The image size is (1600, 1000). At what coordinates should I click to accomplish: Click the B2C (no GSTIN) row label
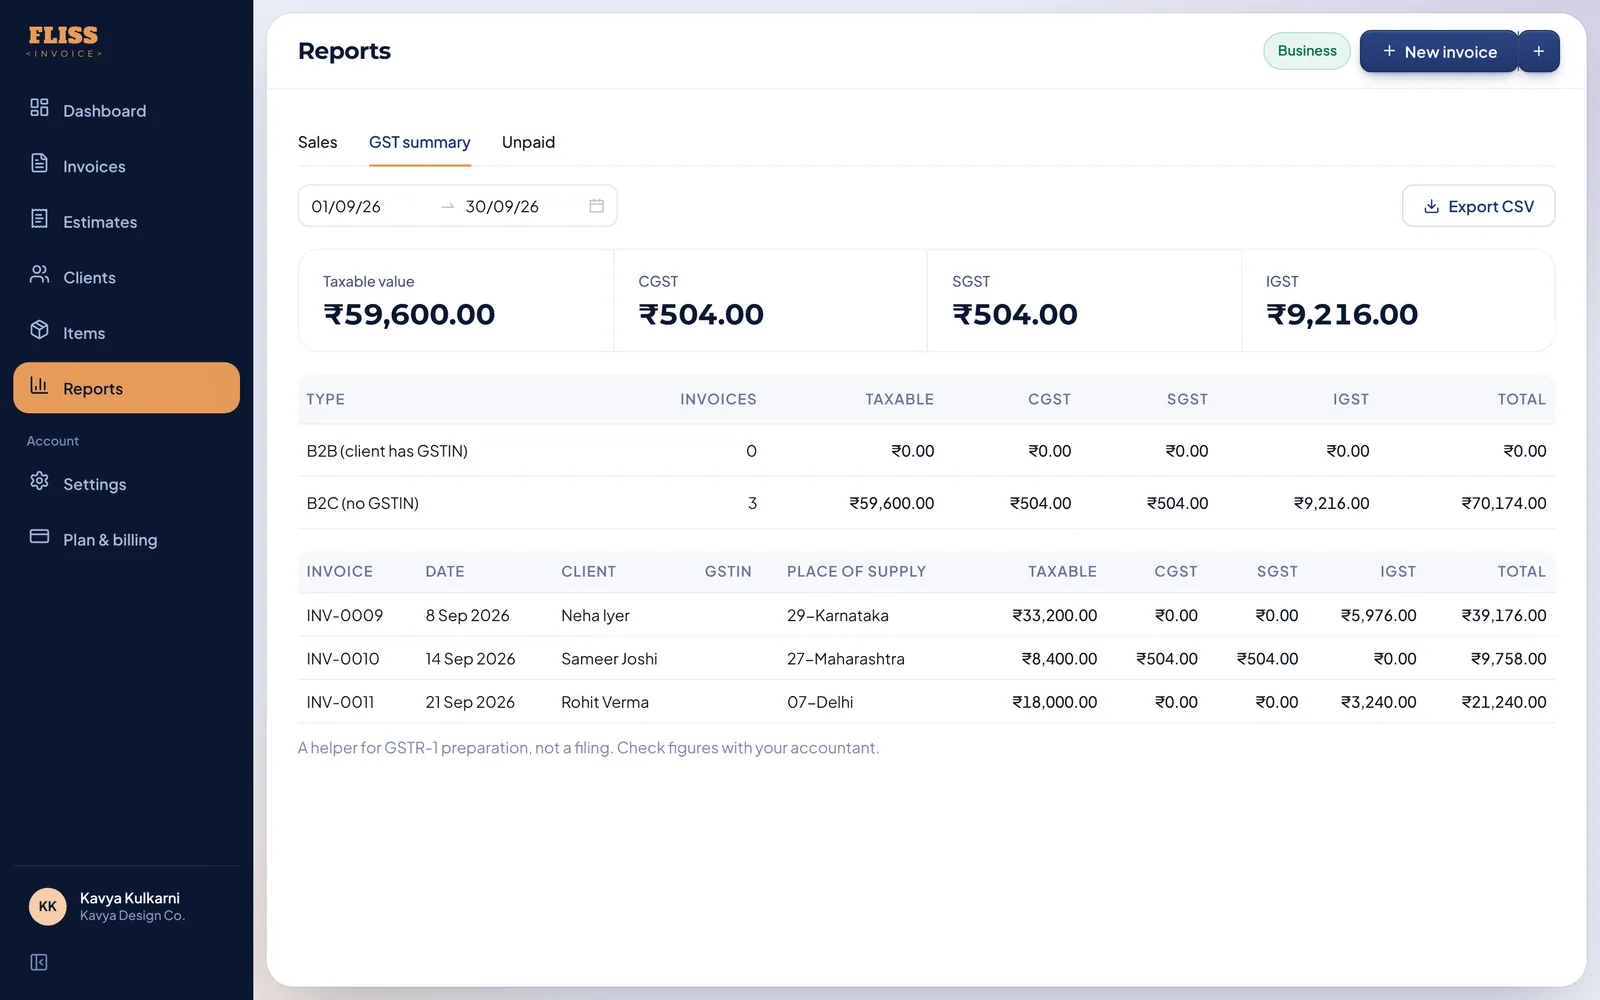362,503
